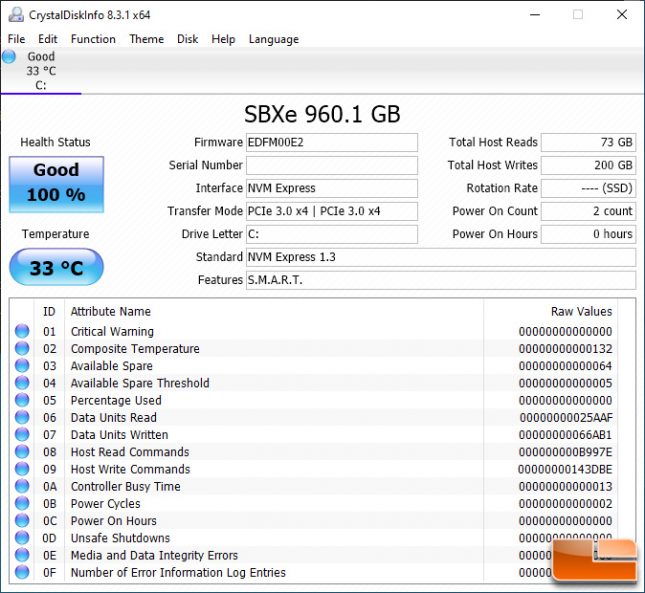This screenshot has width=645, height=593.
Task: Open the Theme menu
Action: coord(146,39)
